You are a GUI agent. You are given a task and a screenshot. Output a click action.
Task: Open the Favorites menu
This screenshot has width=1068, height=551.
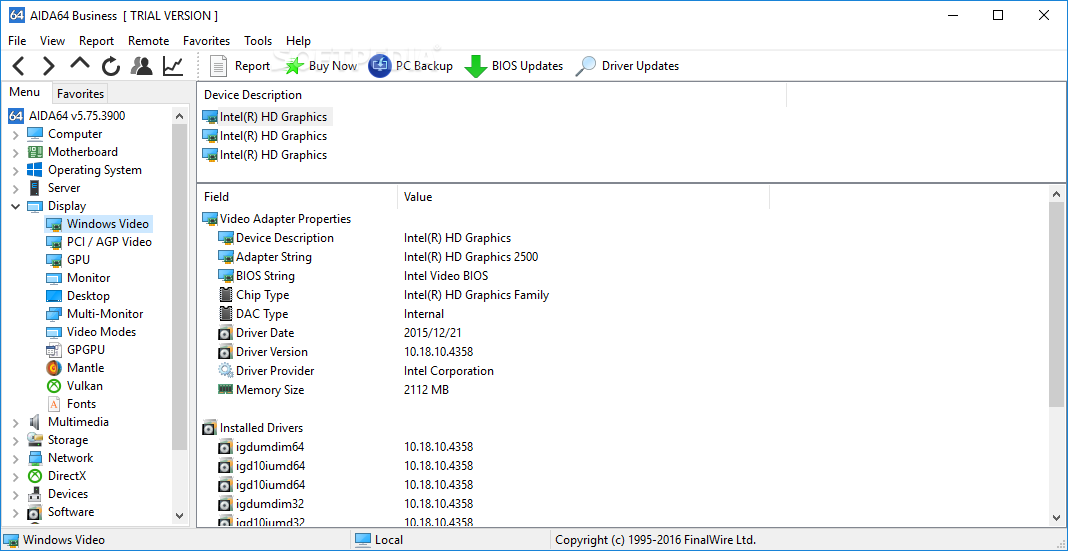click(206, 41)
